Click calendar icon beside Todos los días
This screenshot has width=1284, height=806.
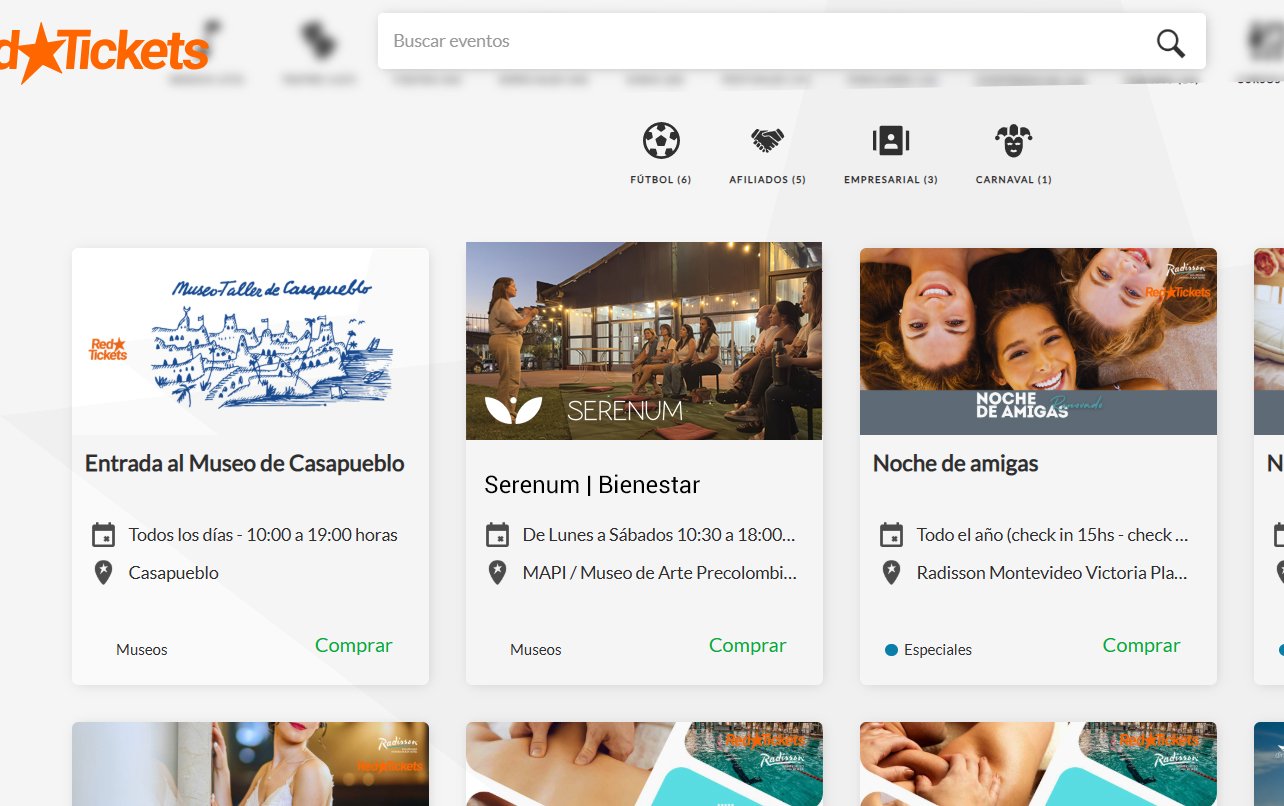point(103,535)
